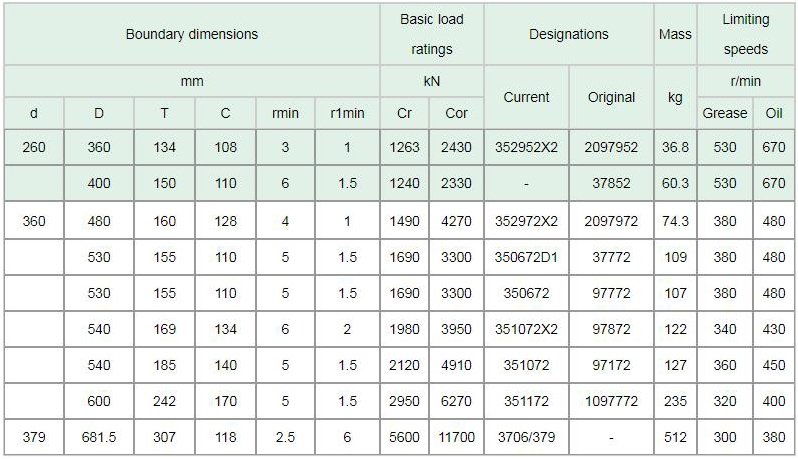Select designation cell 352952X2
798x459 pixels.
pos(526,147)
